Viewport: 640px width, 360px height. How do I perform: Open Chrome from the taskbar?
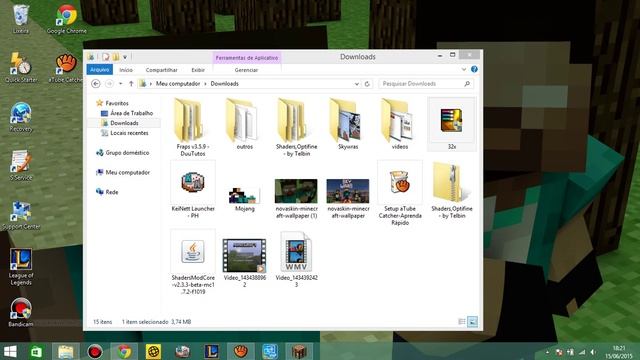pos(124,351)
